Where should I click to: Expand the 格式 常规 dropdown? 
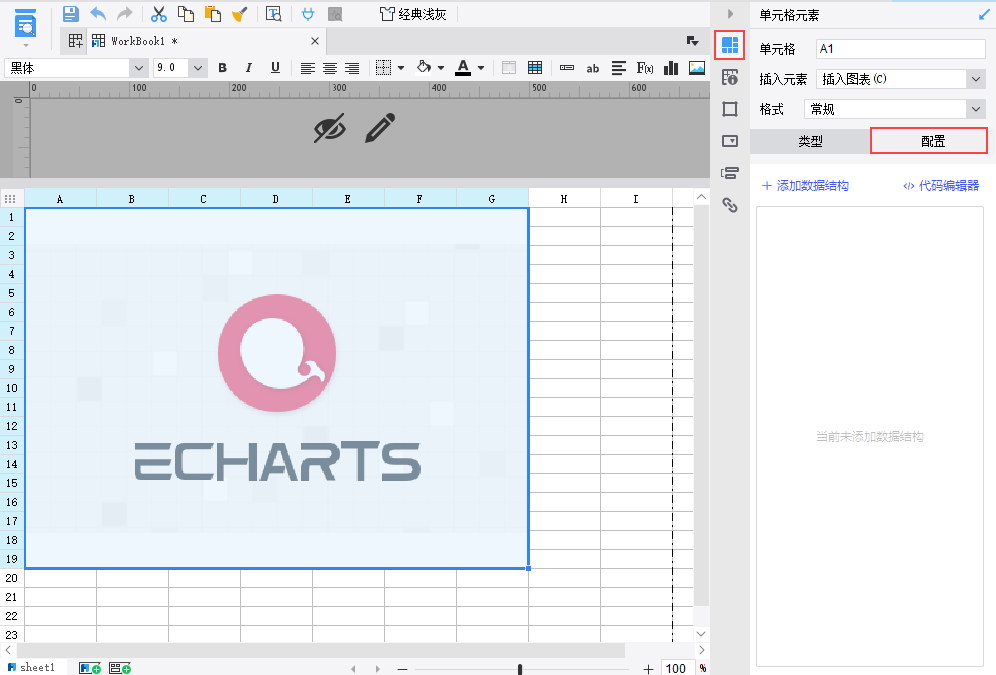(x=976, y=109)
